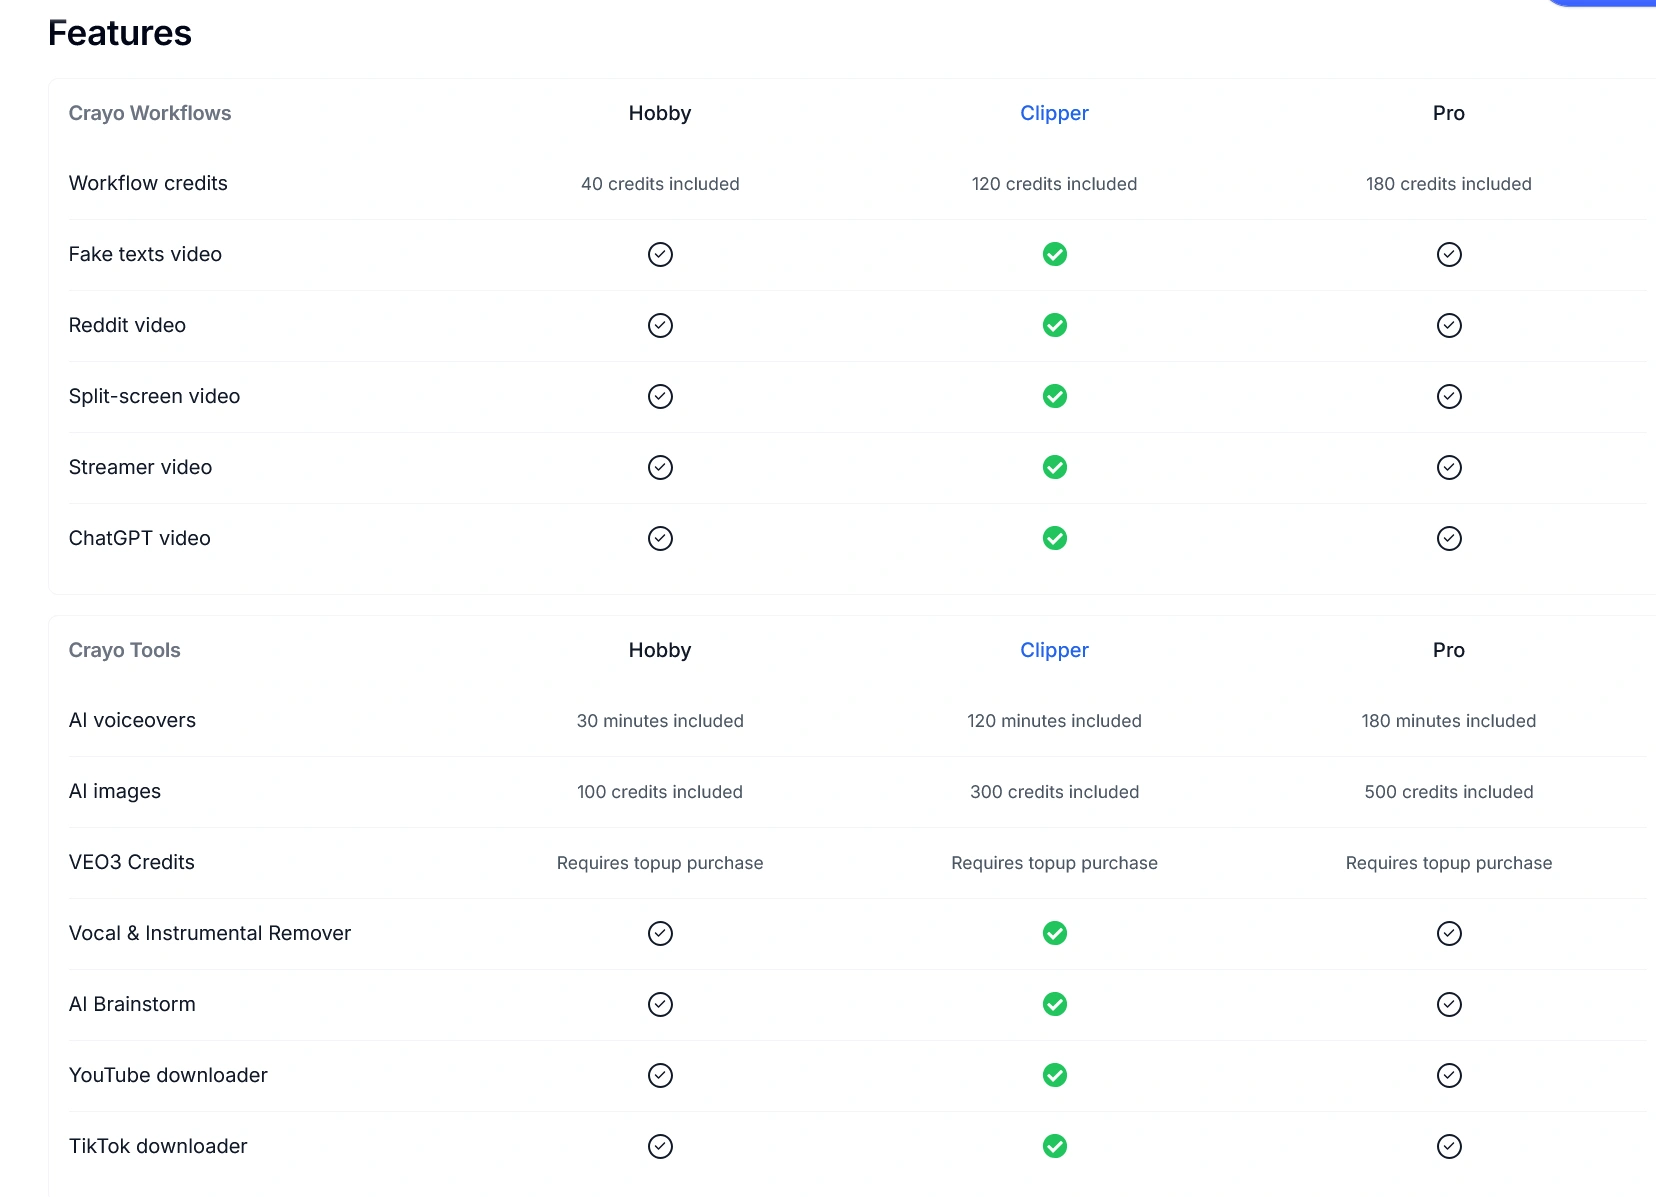Click Hobby checkmark for Fake texts video
Viewport: 1656px width, 1197px height.
pyautogui.click(x=660, y=254)
